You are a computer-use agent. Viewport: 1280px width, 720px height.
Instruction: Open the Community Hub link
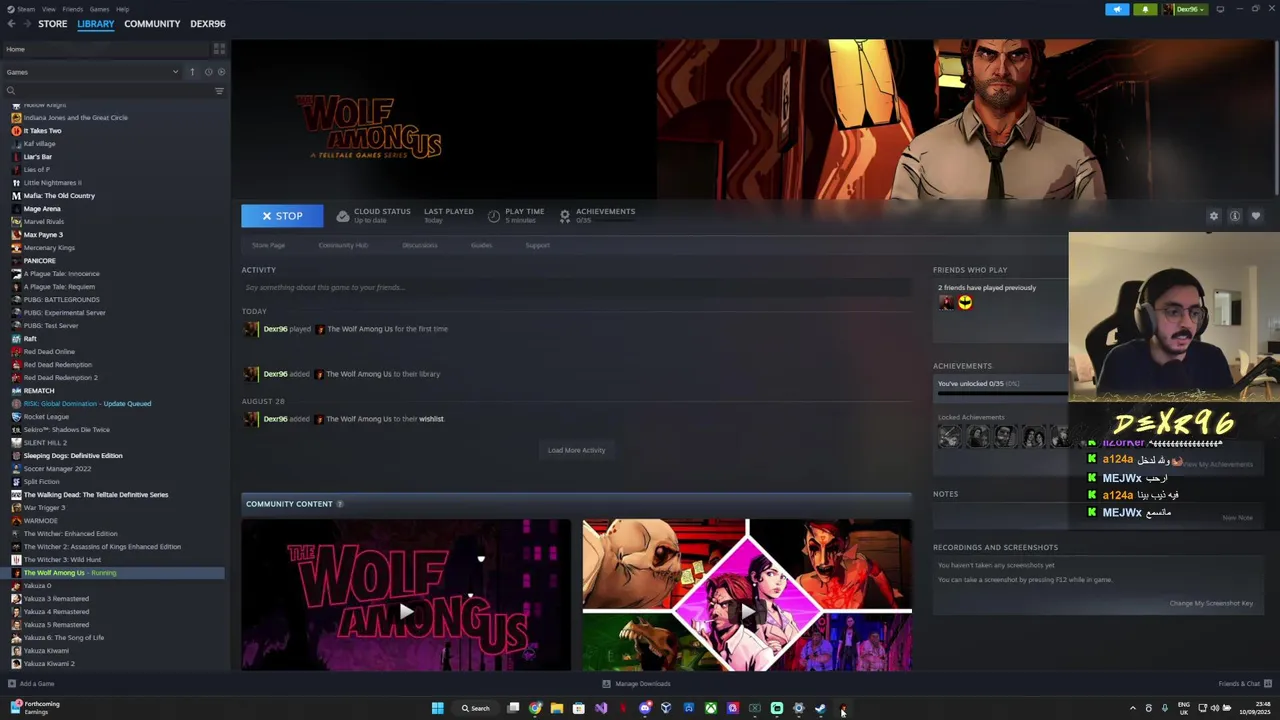(343, 245)
